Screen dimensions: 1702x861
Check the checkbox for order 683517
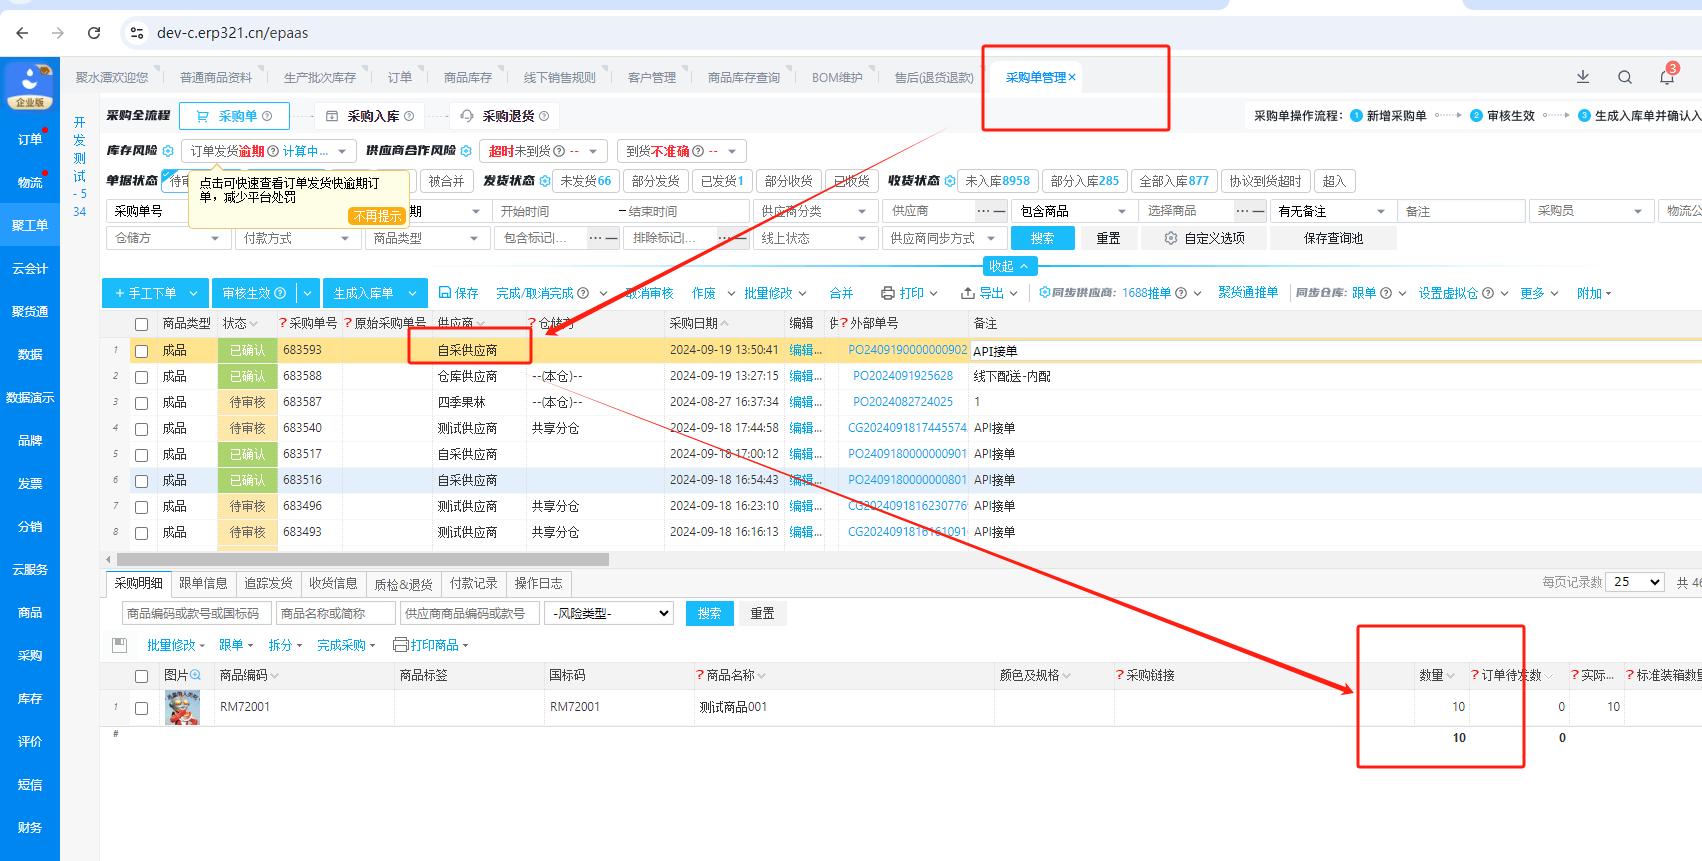[141, 455]
